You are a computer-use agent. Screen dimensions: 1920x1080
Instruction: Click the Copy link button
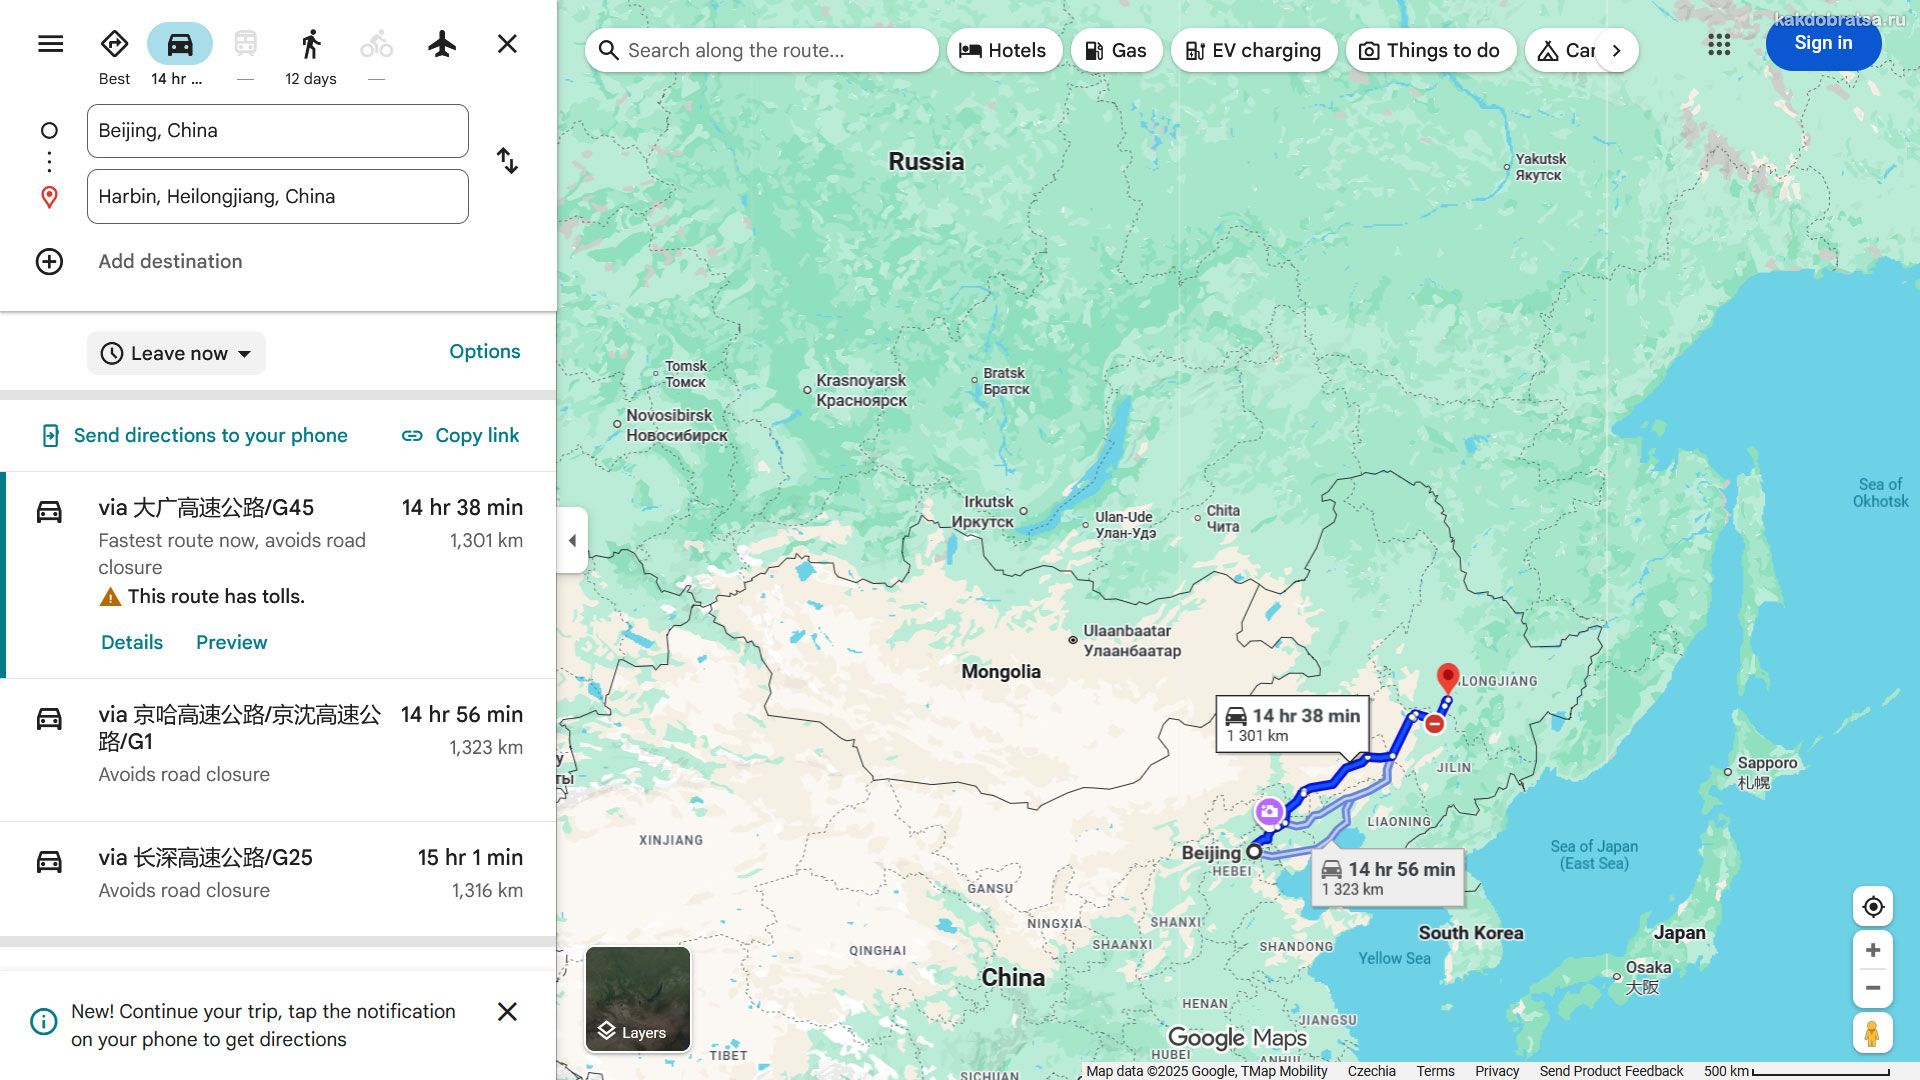461,435
